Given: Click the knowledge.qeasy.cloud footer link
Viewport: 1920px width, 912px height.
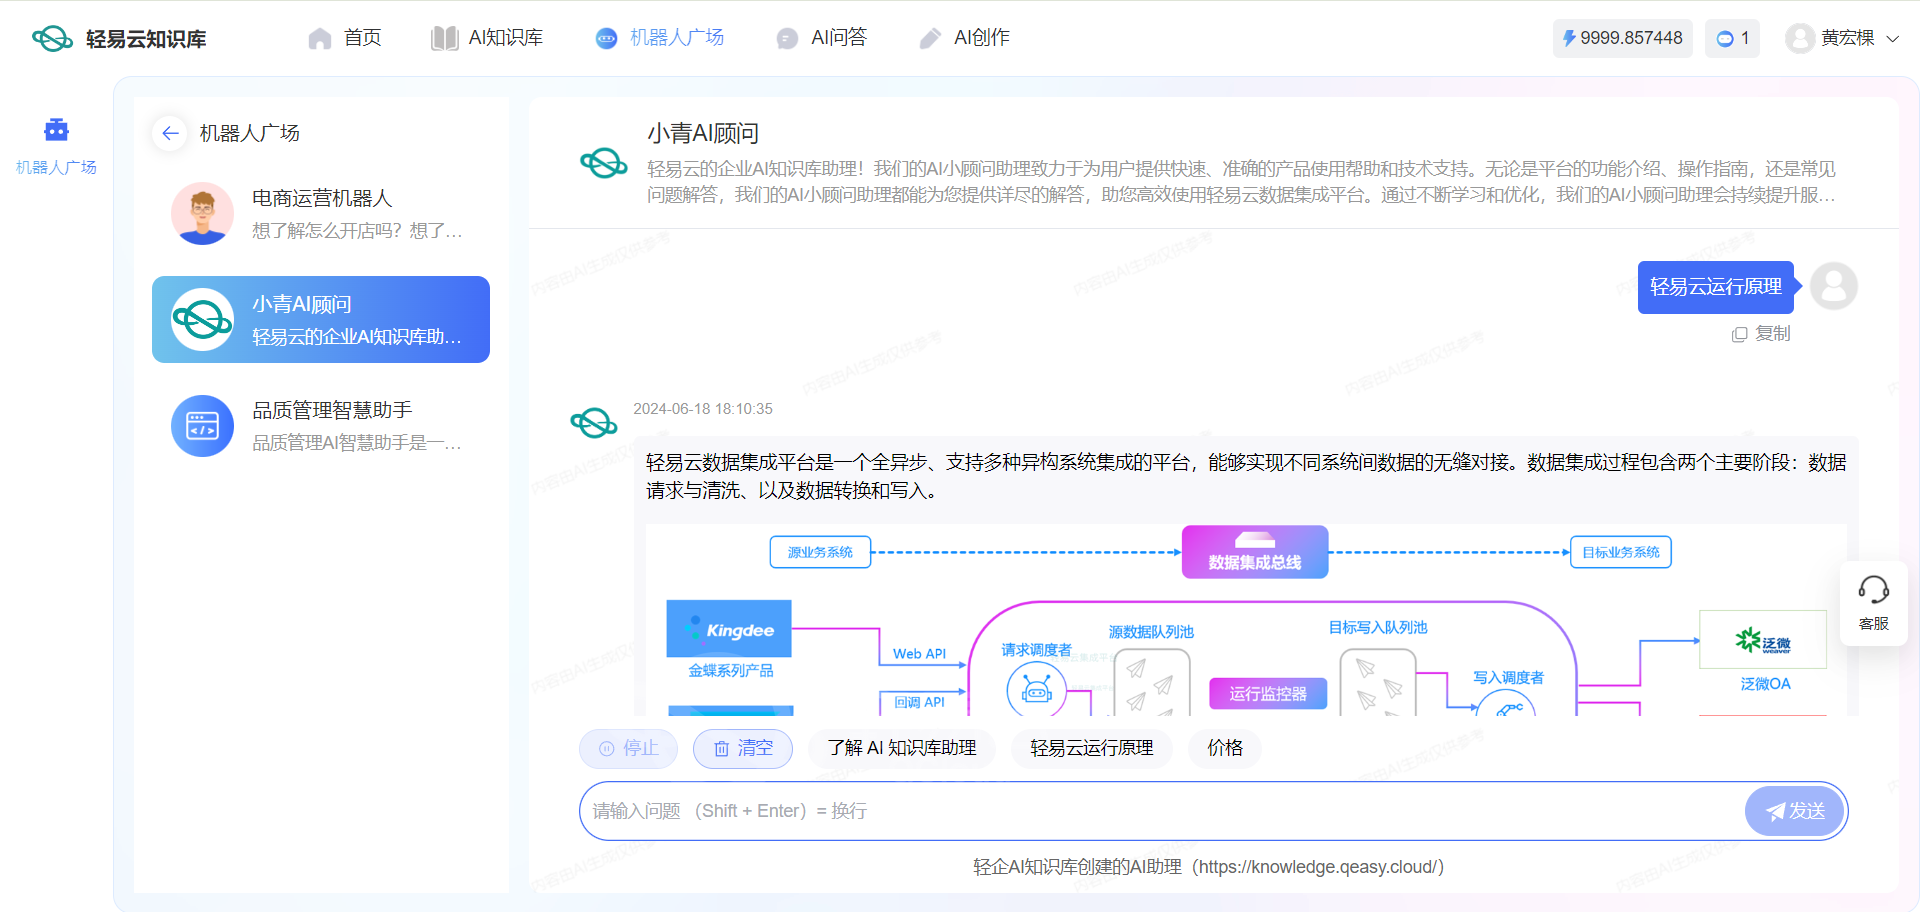Looking at the screenshot, I should 1317,867.
